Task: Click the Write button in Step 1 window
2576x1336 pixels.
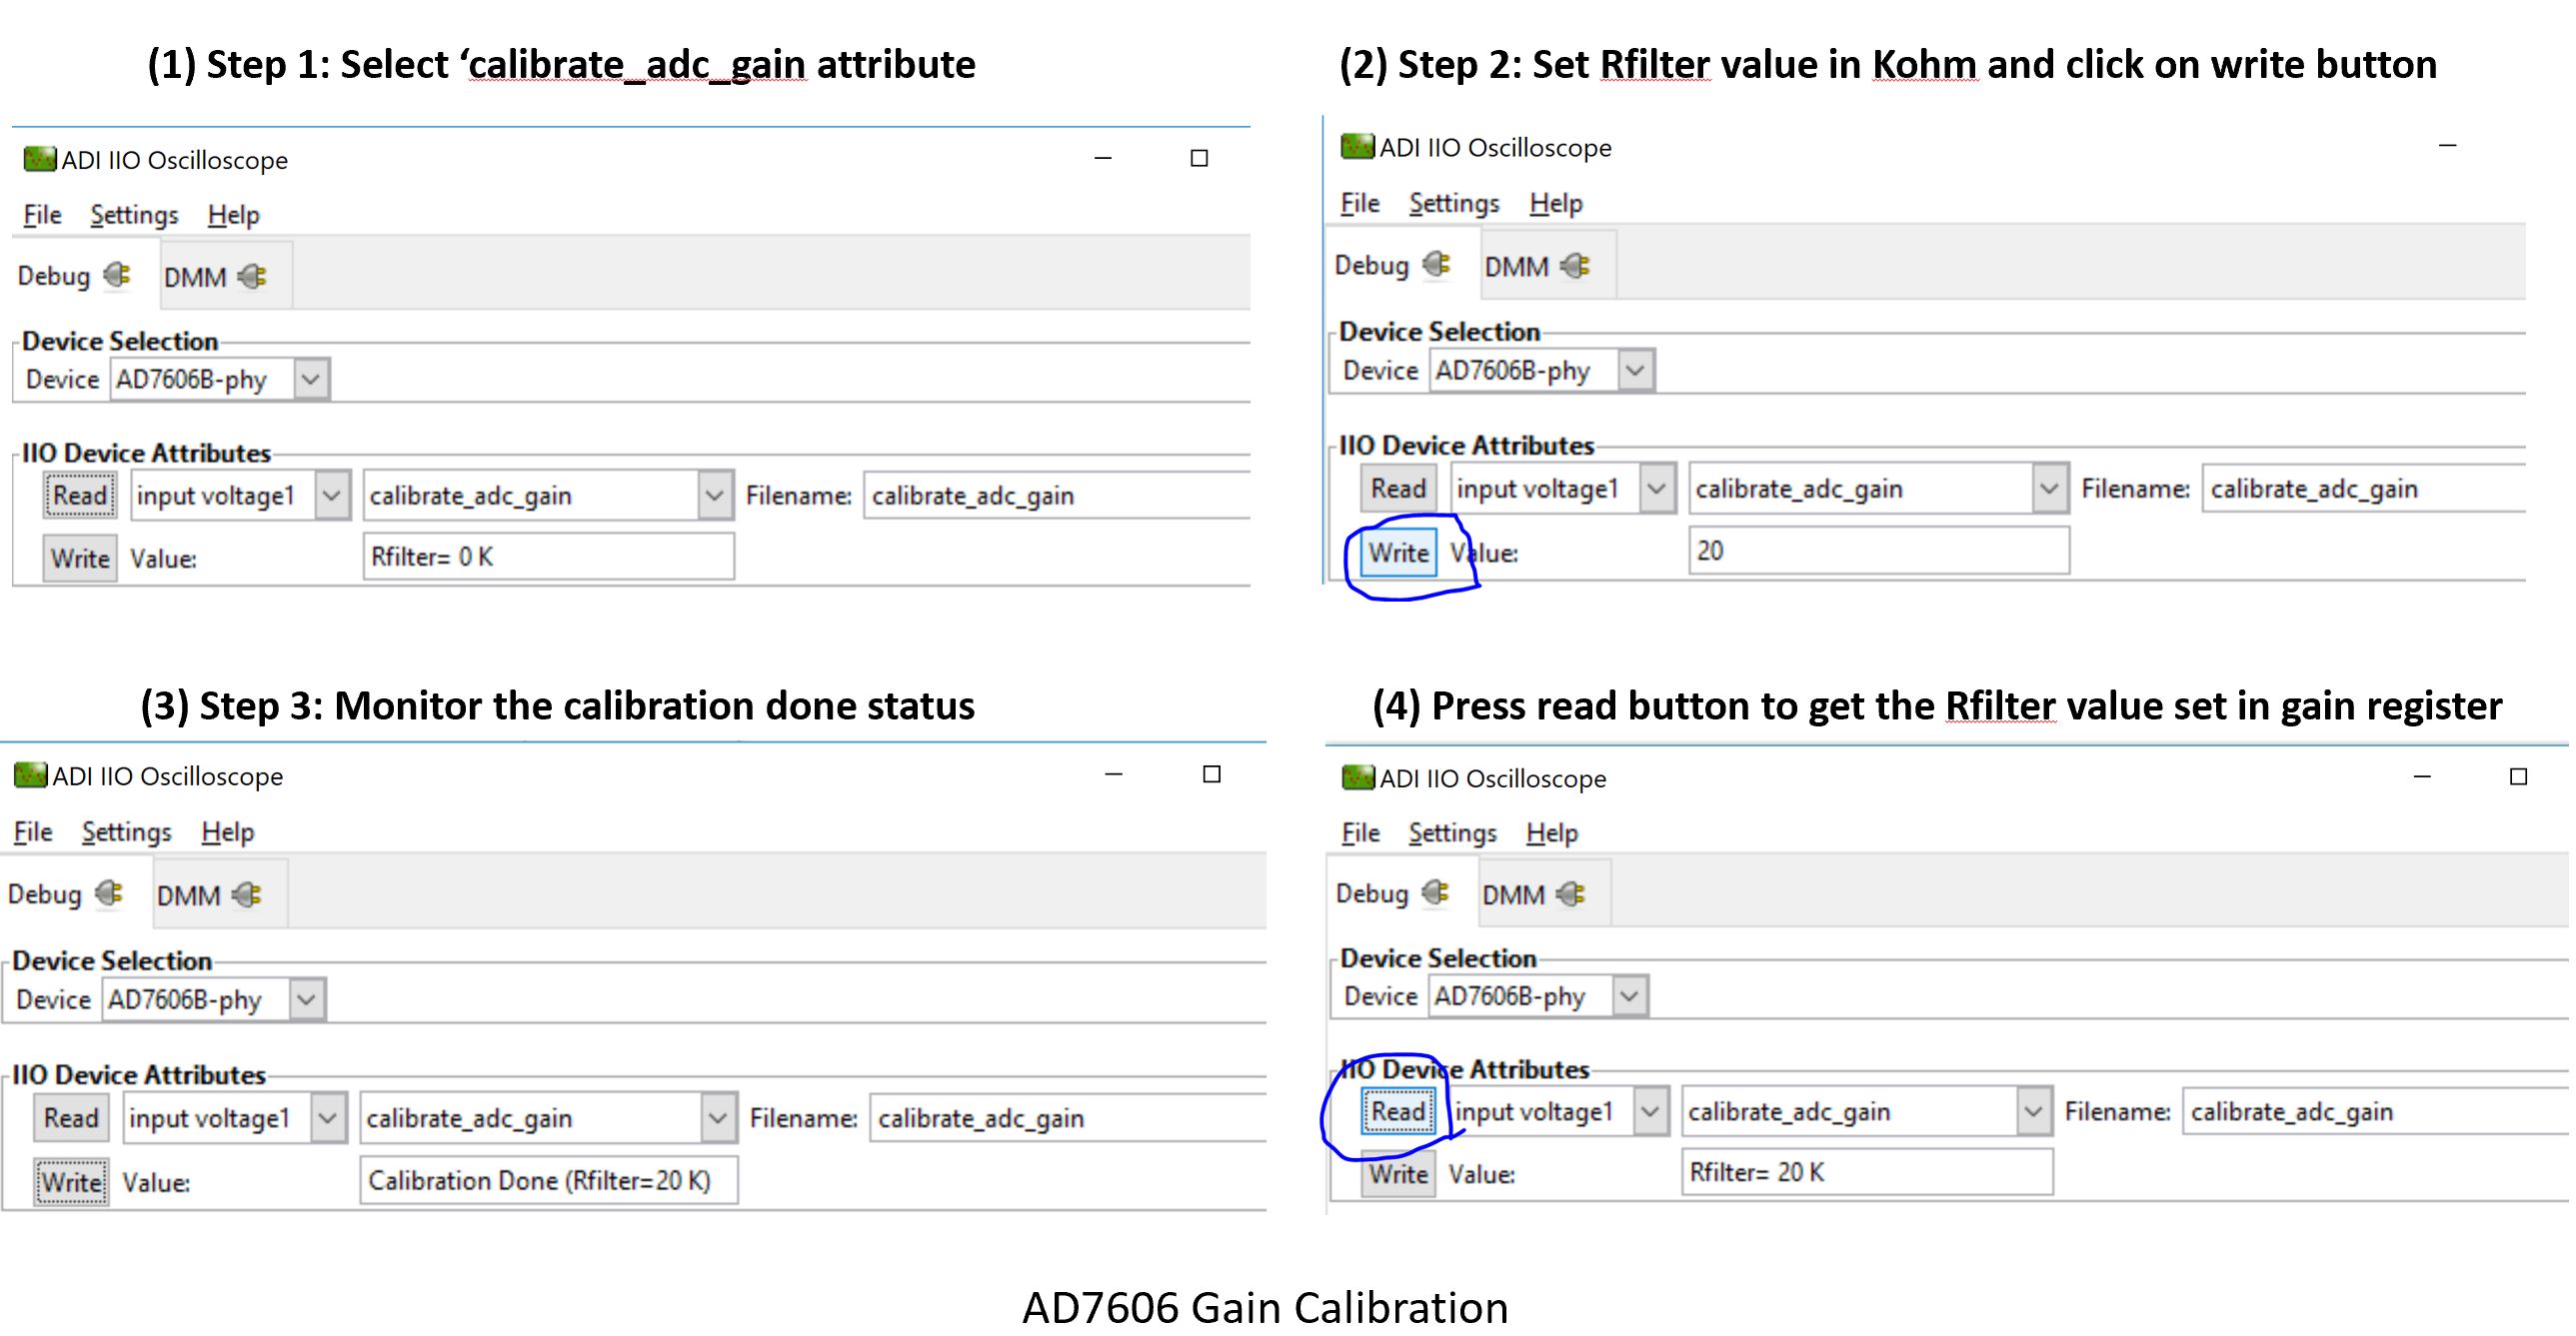Action: tap(80, 558)
